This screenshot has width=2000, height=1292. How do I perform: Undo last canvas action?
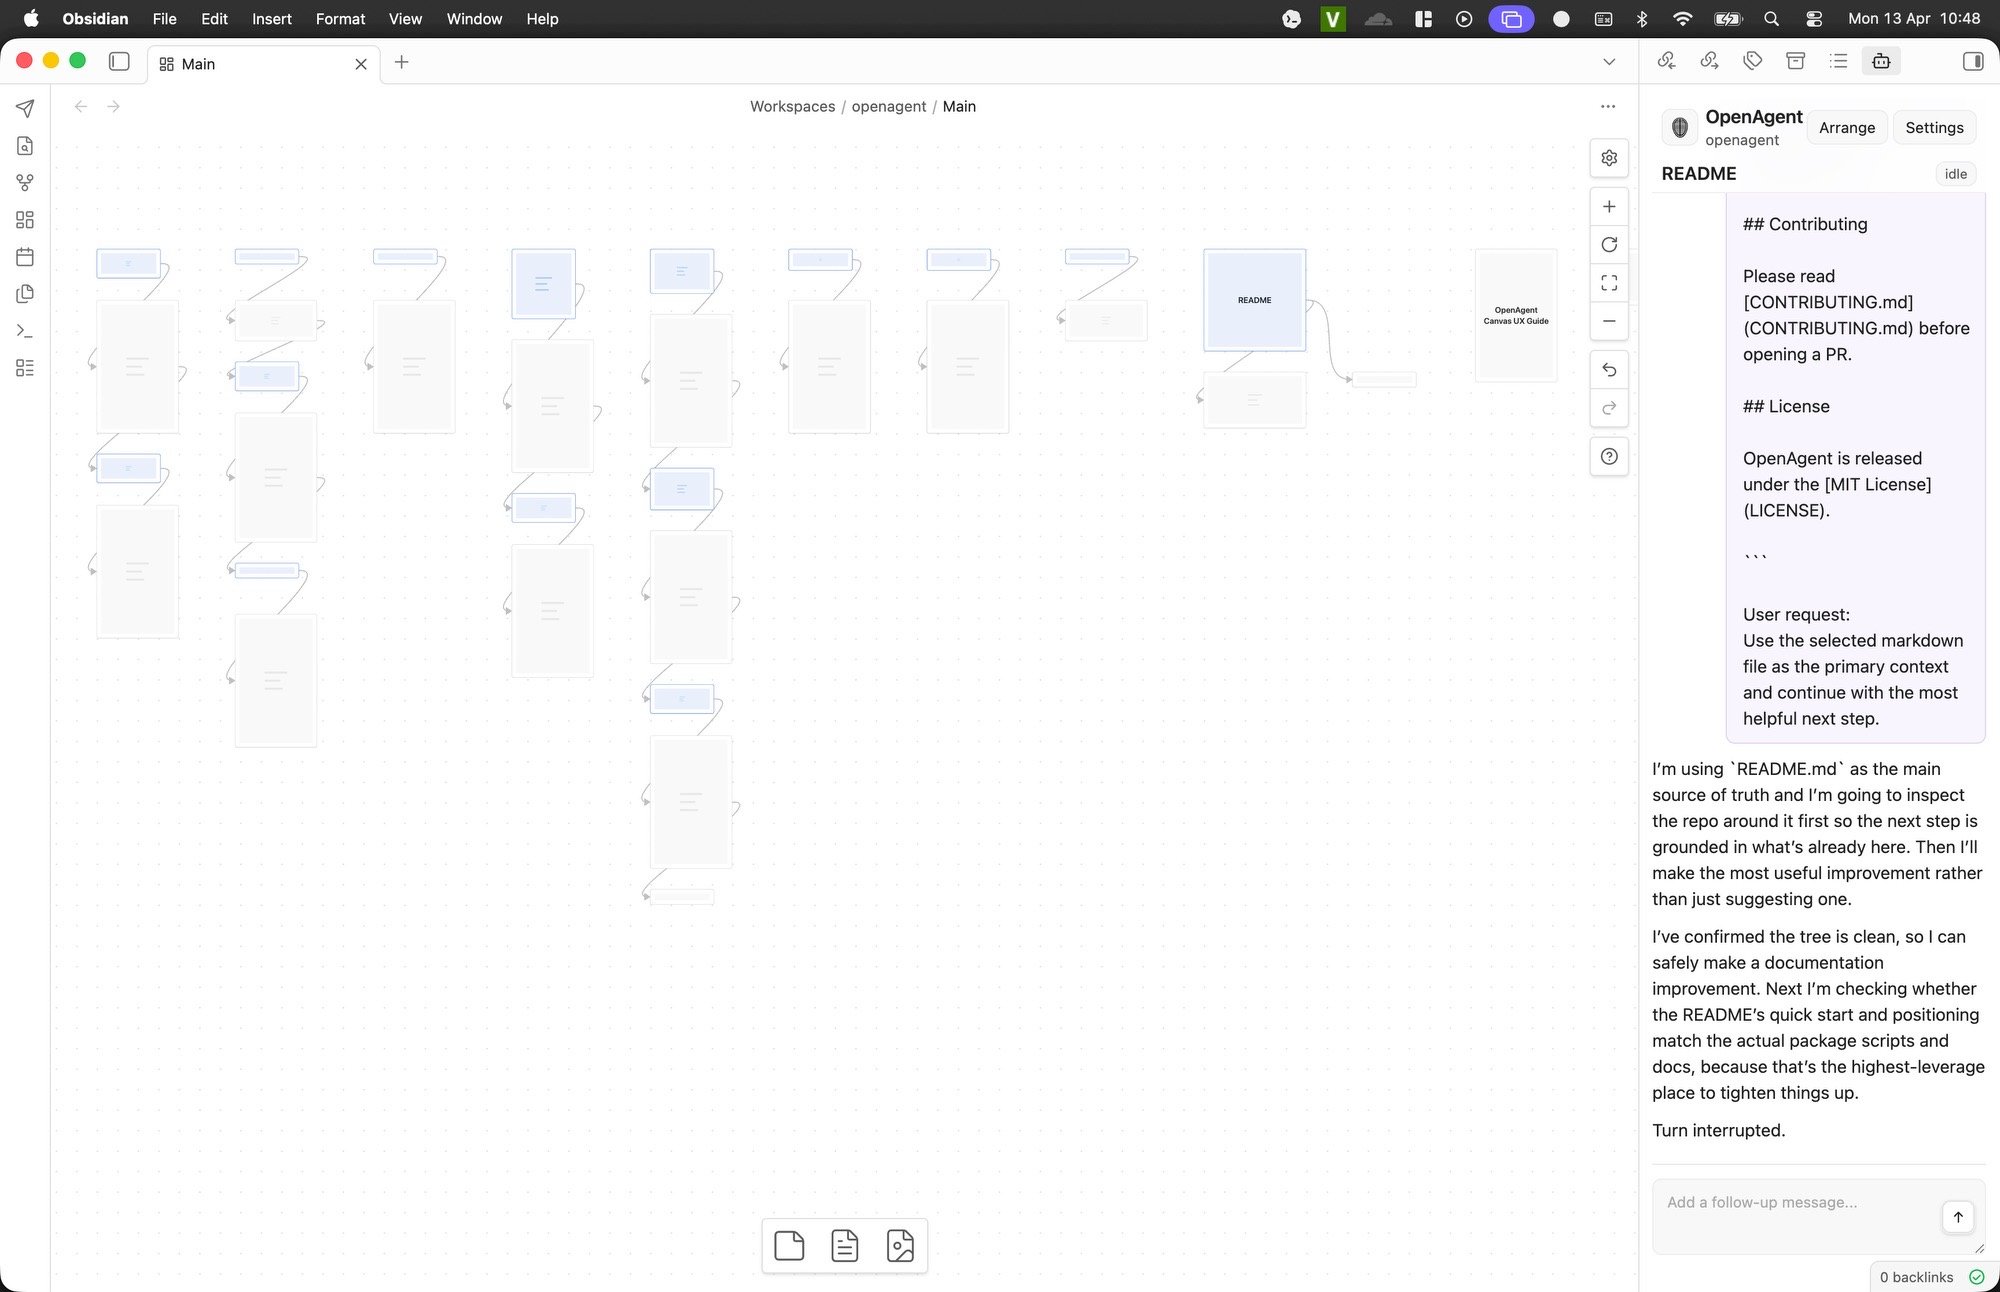coord(1609,370)
